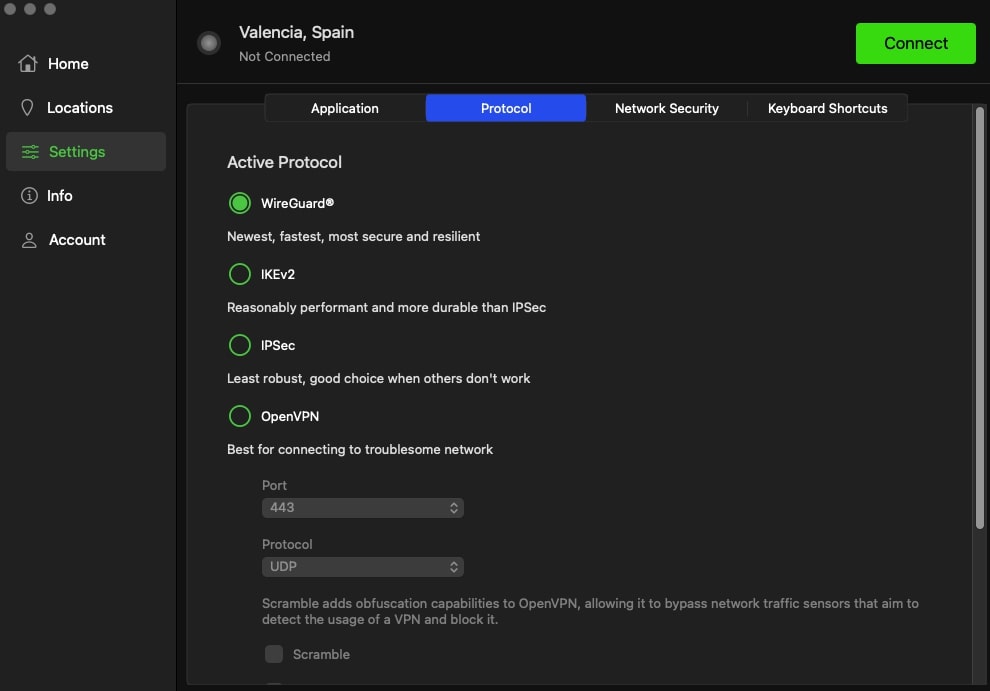Click the vertical scrollbar in settings pane
This screenshot has width=990, height=691.
[979, 318]
